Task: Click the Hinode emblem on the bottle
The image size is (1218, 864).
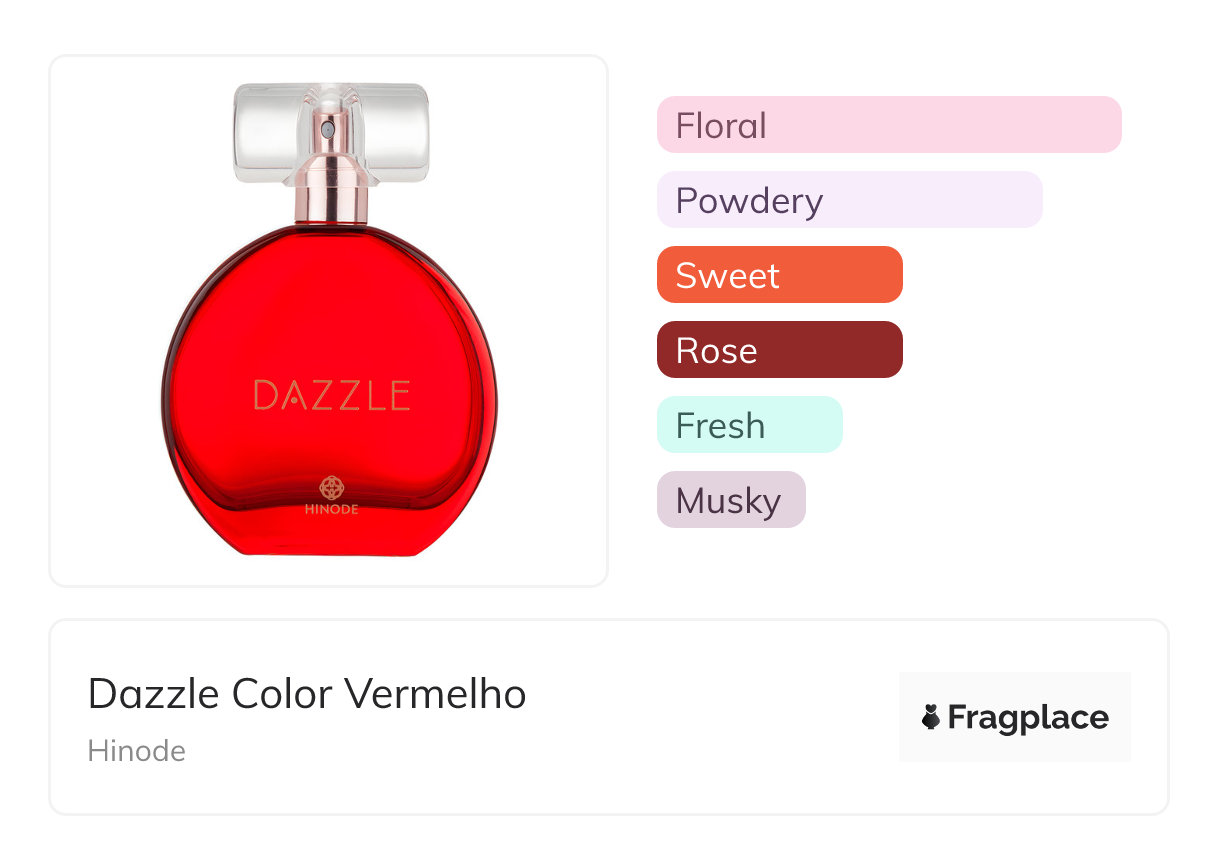Action: pyautogui.click(x=331, y=488)
